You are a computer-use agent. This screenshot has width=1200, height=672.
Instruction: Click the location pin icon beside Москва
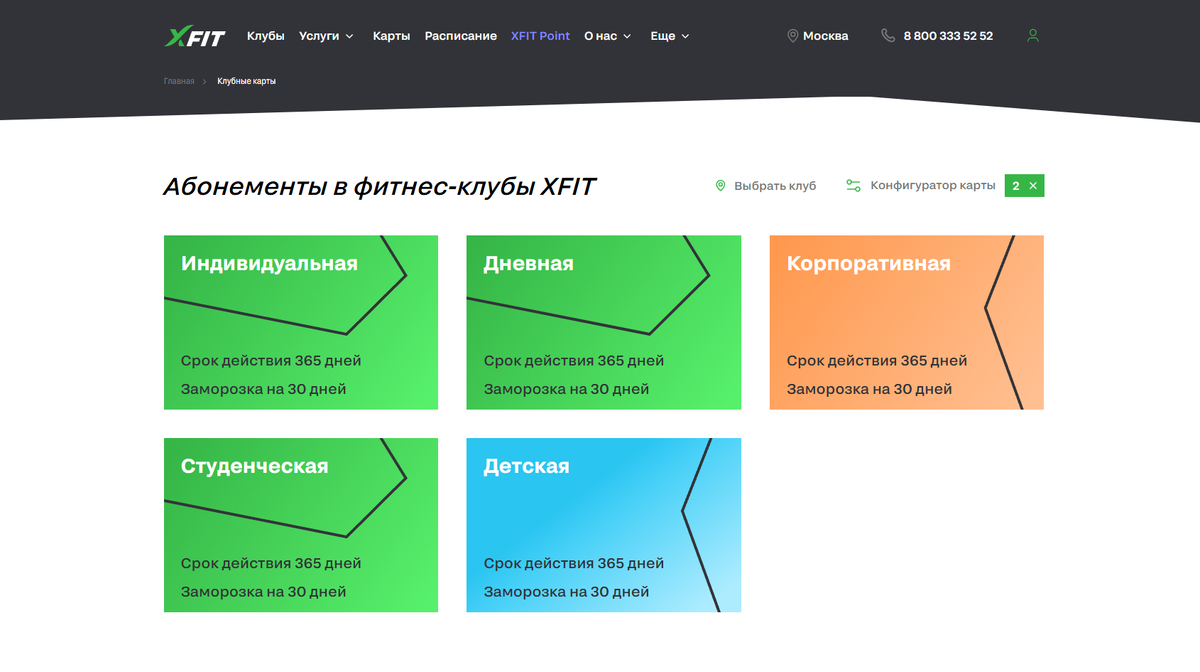[793, 36]
